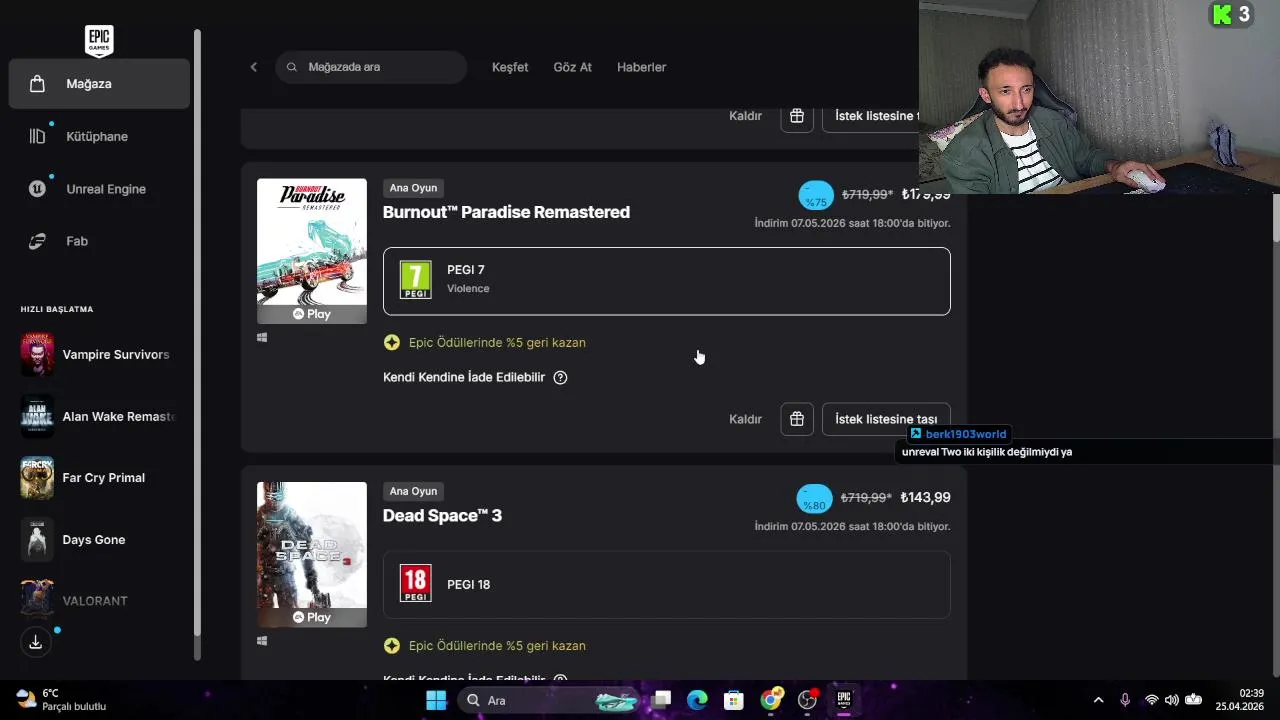1280x720 pixels.
Task: Open the volume tray icon
Action: point(1171,700)
